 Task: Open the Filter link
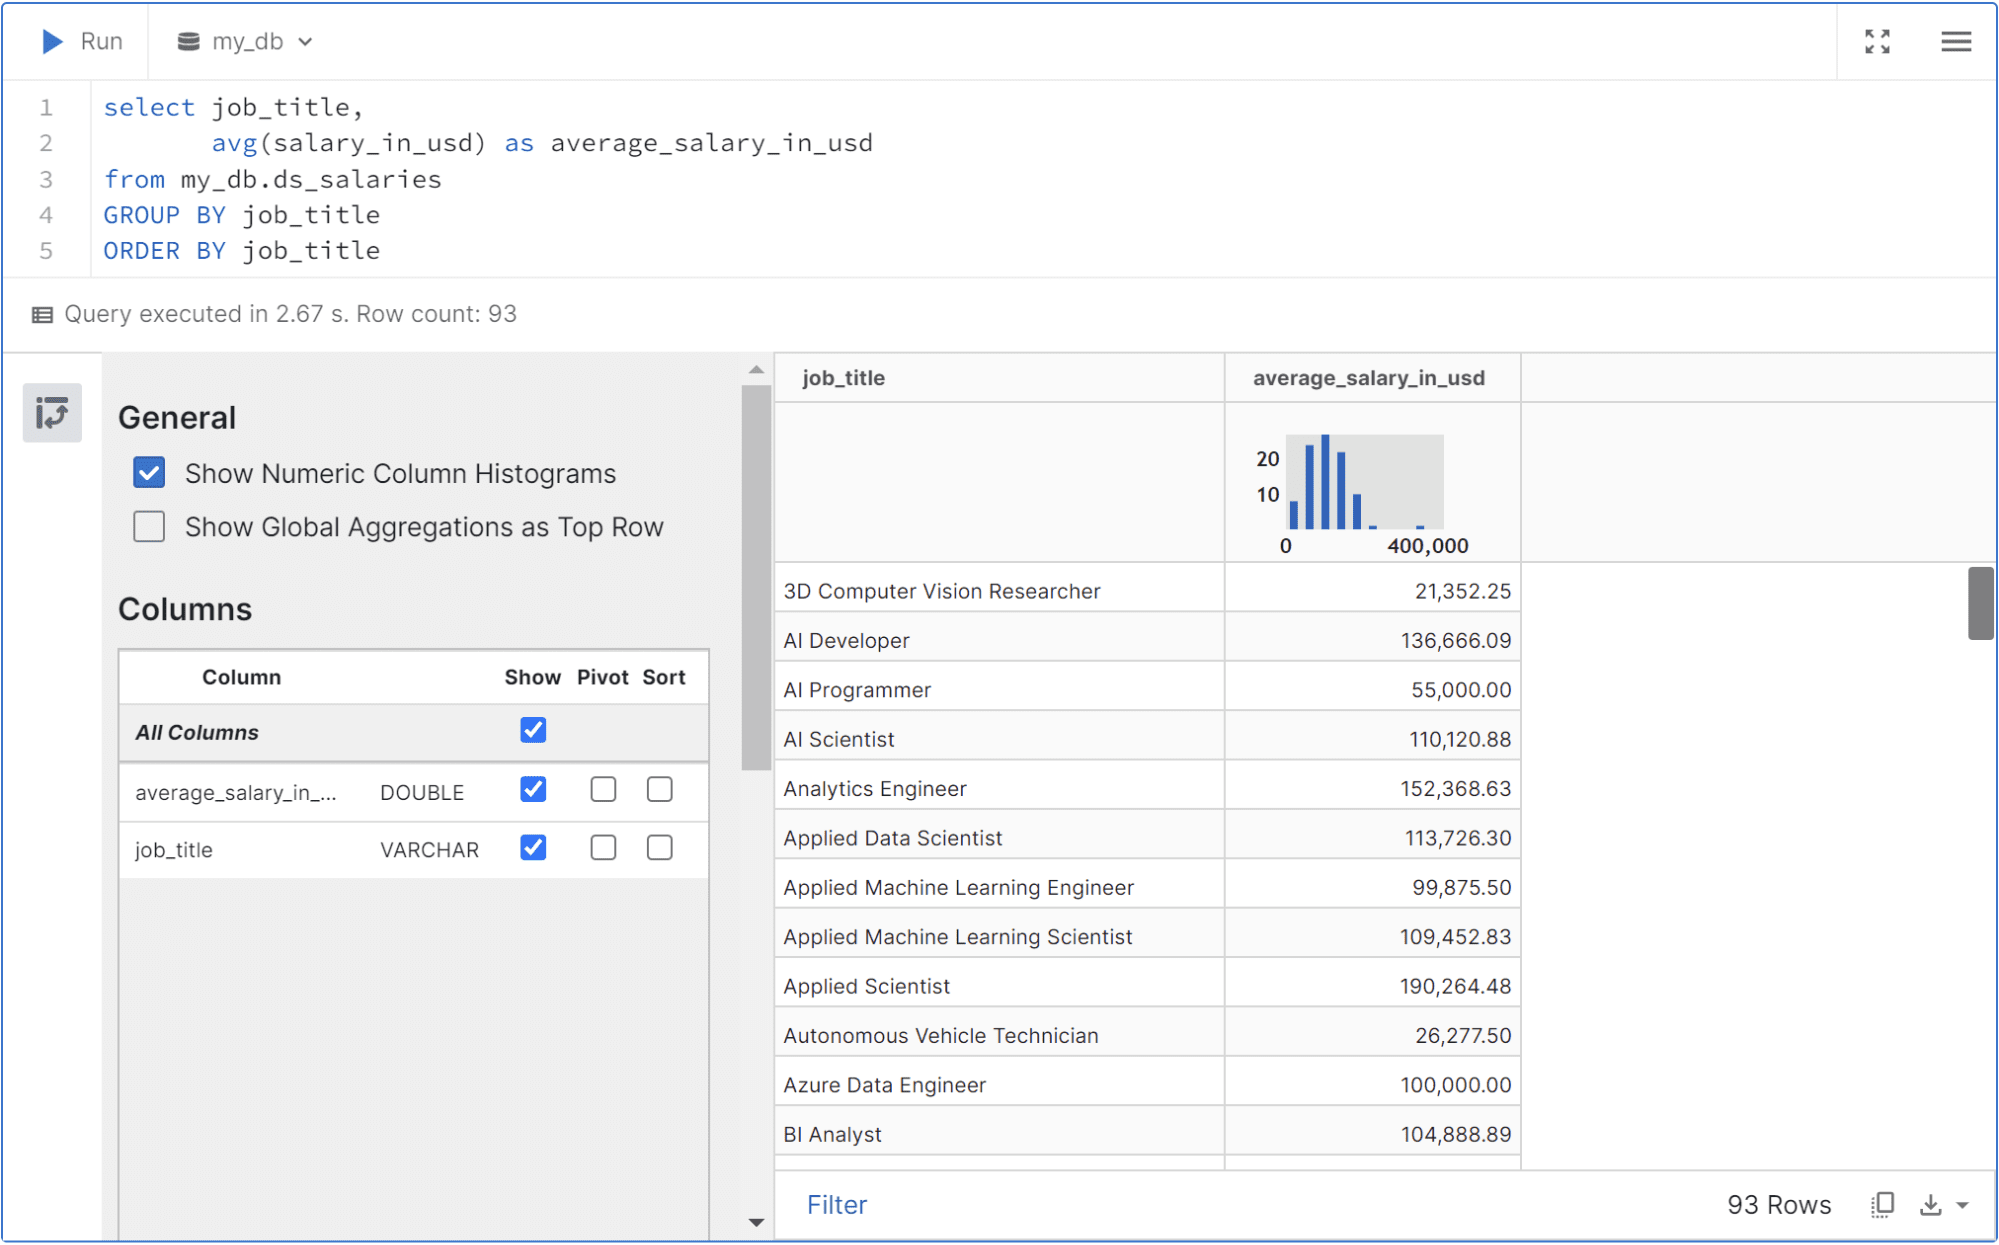[x=836, y=1205]
